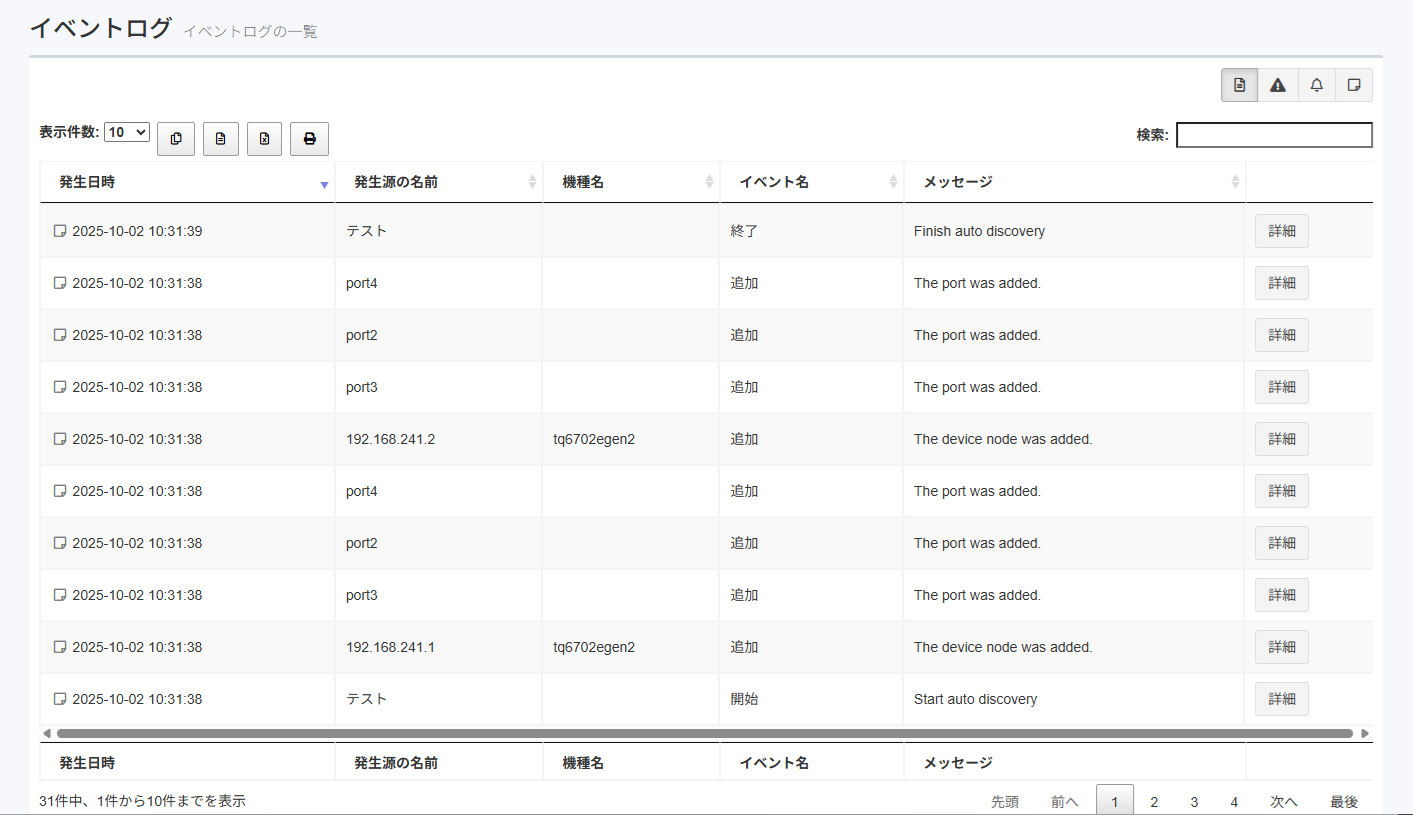The width and height of the screenshot is (1413, 815).
Task: Click 次へ to go to next page
Action: 1284,801
